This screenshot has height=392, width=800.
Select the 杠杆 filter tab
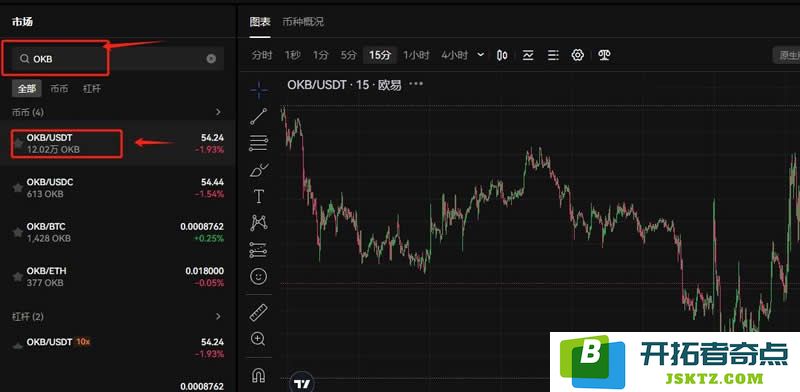coord(92,88)
